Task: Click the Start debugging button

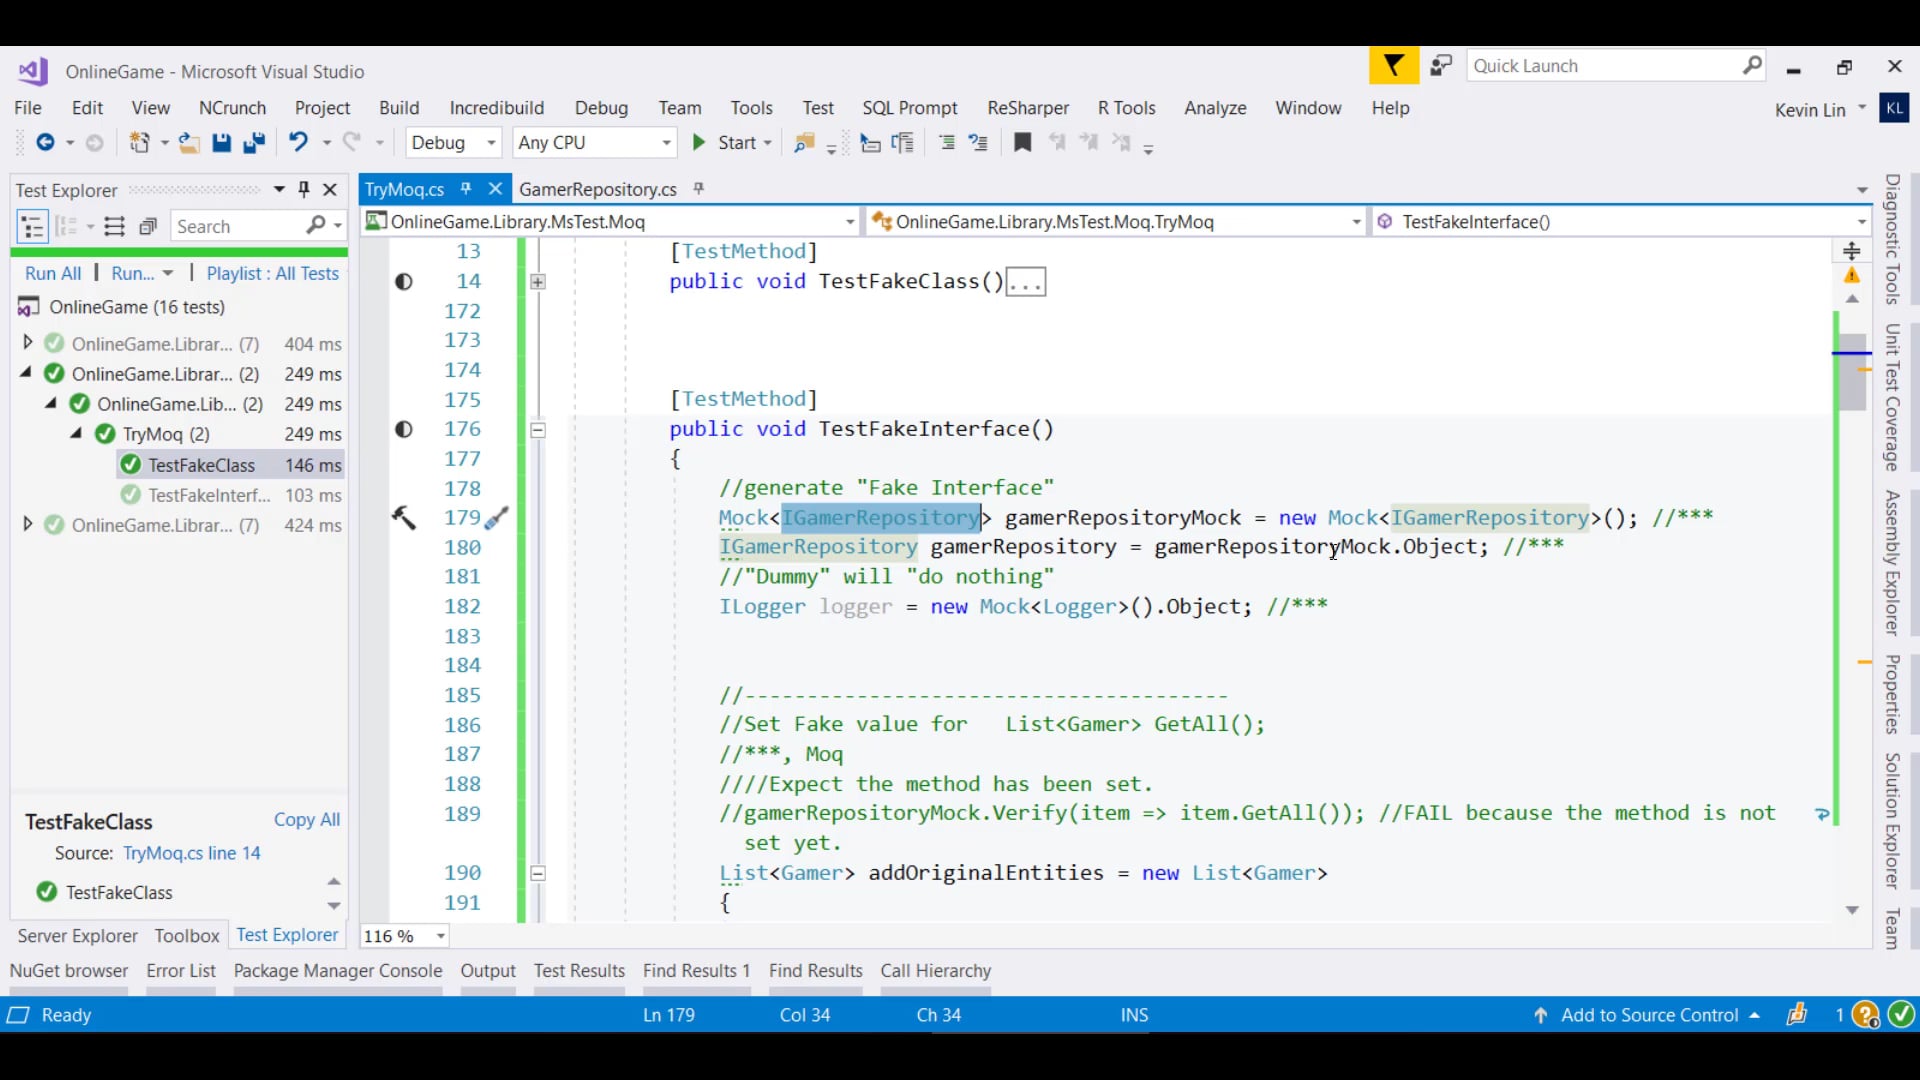Action: (731, 142)
